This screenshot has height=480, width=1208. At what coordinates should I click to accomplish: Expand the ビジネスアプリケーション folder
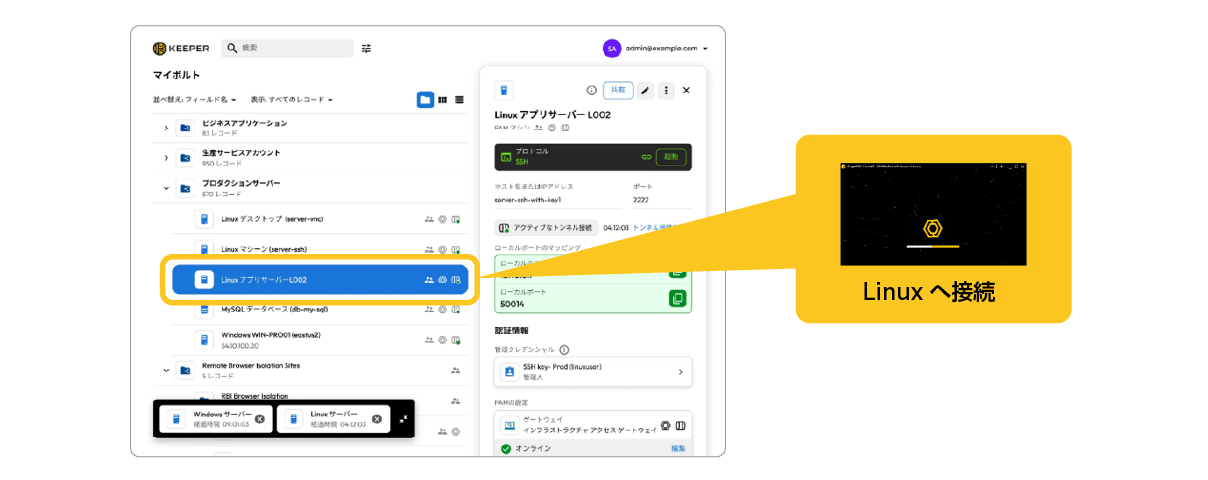[166, 128]
